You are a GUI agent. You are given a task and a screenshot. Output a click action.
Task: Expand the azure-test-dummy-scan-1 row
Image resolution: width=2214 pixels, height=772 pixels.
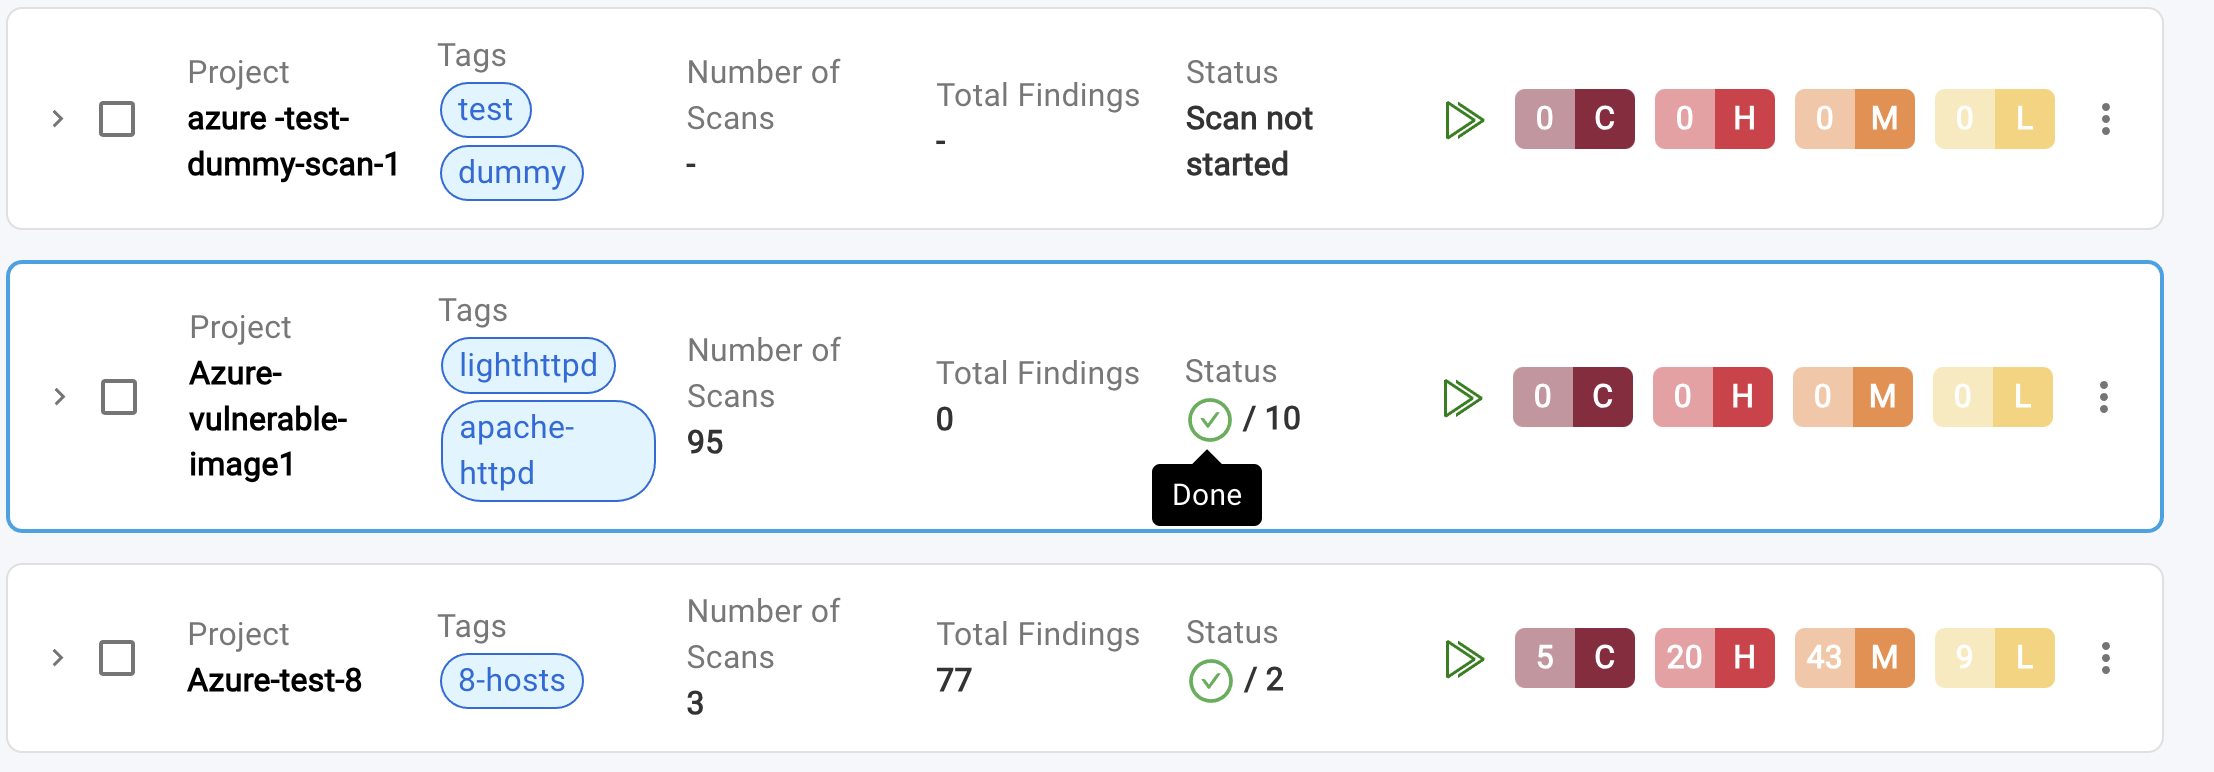click(x=58, y=119)
